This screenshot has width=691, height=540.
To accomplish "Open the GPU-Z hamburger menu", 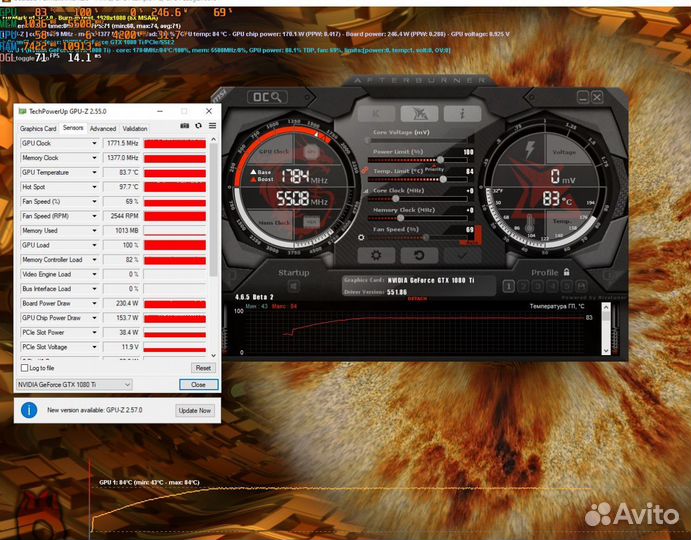I will [x=212, y=126].
